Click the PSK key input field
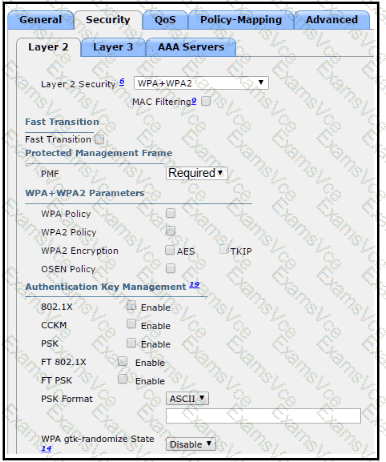This screenshot has height=462, width=386. click(x=263, y=416)
